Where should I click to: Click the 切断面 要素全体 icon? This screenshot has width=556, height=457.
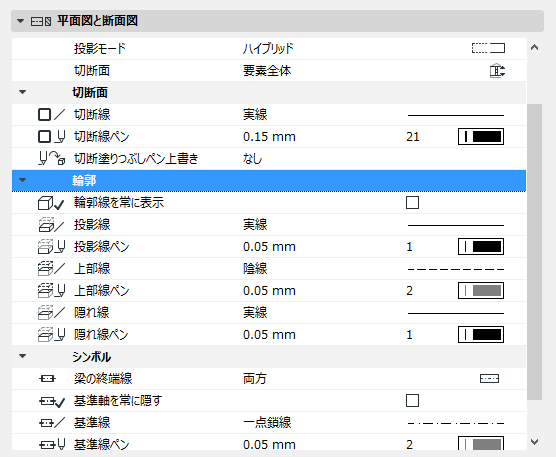pyautogui.click(x=497, y=71)
